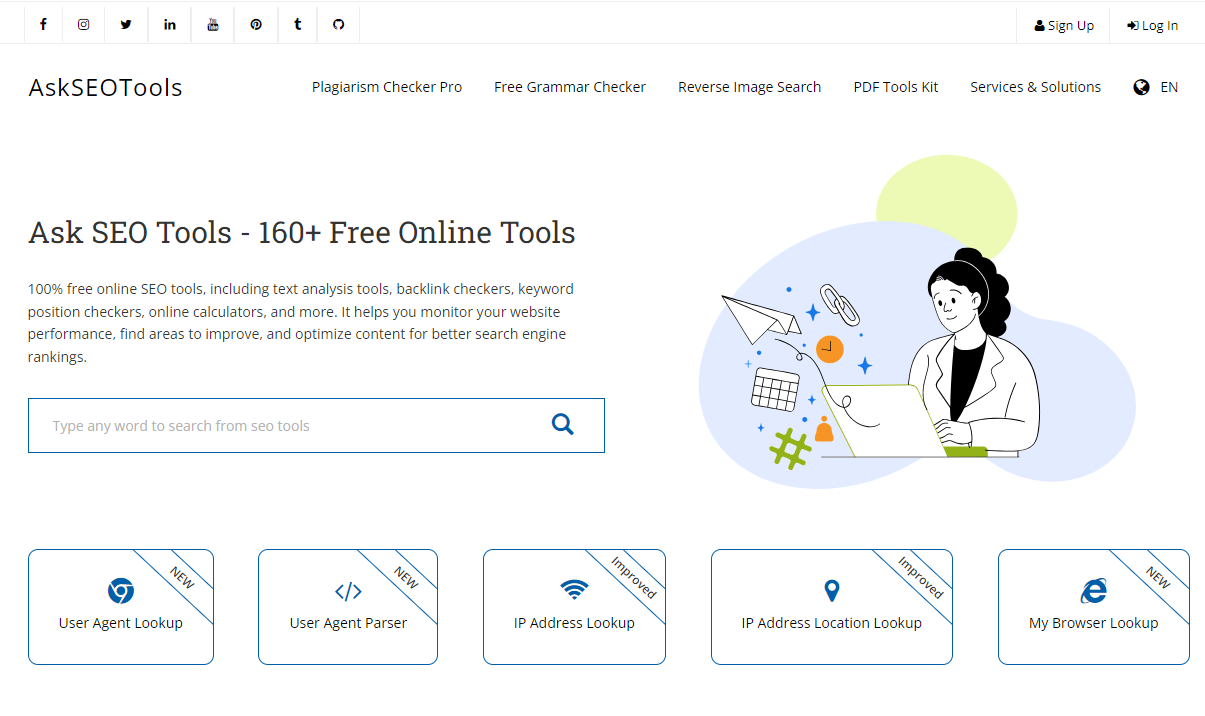Open the YouTube social icon
The image size is (1205, 716).
[213, 25]
